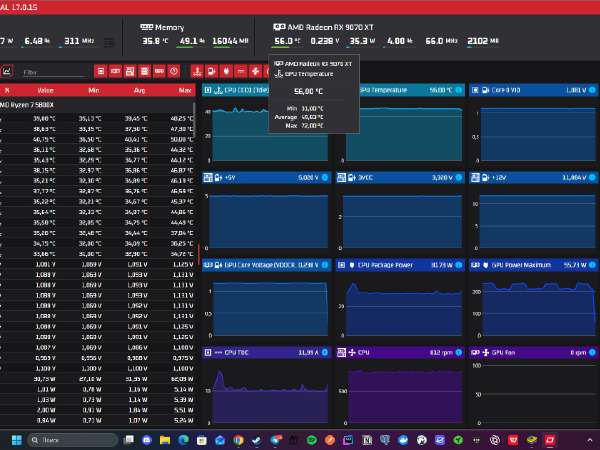This screenshot has width=600, height=450.
Task: Click the blue circle on CPU Package Power graph
Action: click(458, 265)
